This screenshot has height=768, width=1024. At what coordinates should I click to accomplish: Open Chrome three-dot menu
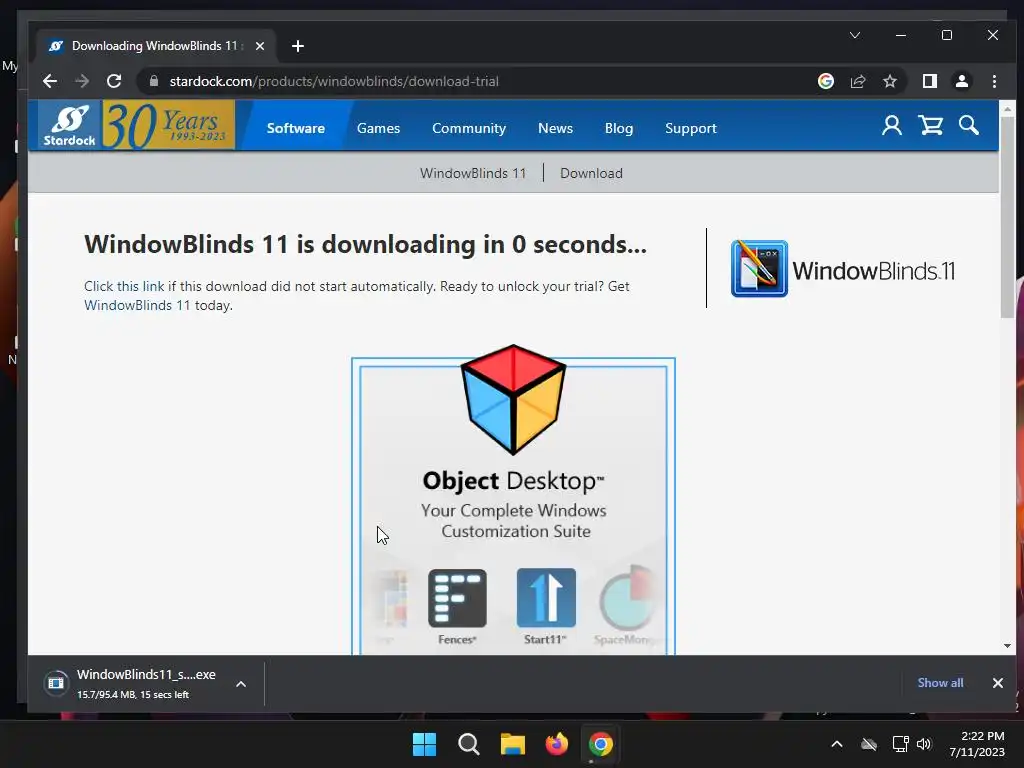(x=994, y=81)
